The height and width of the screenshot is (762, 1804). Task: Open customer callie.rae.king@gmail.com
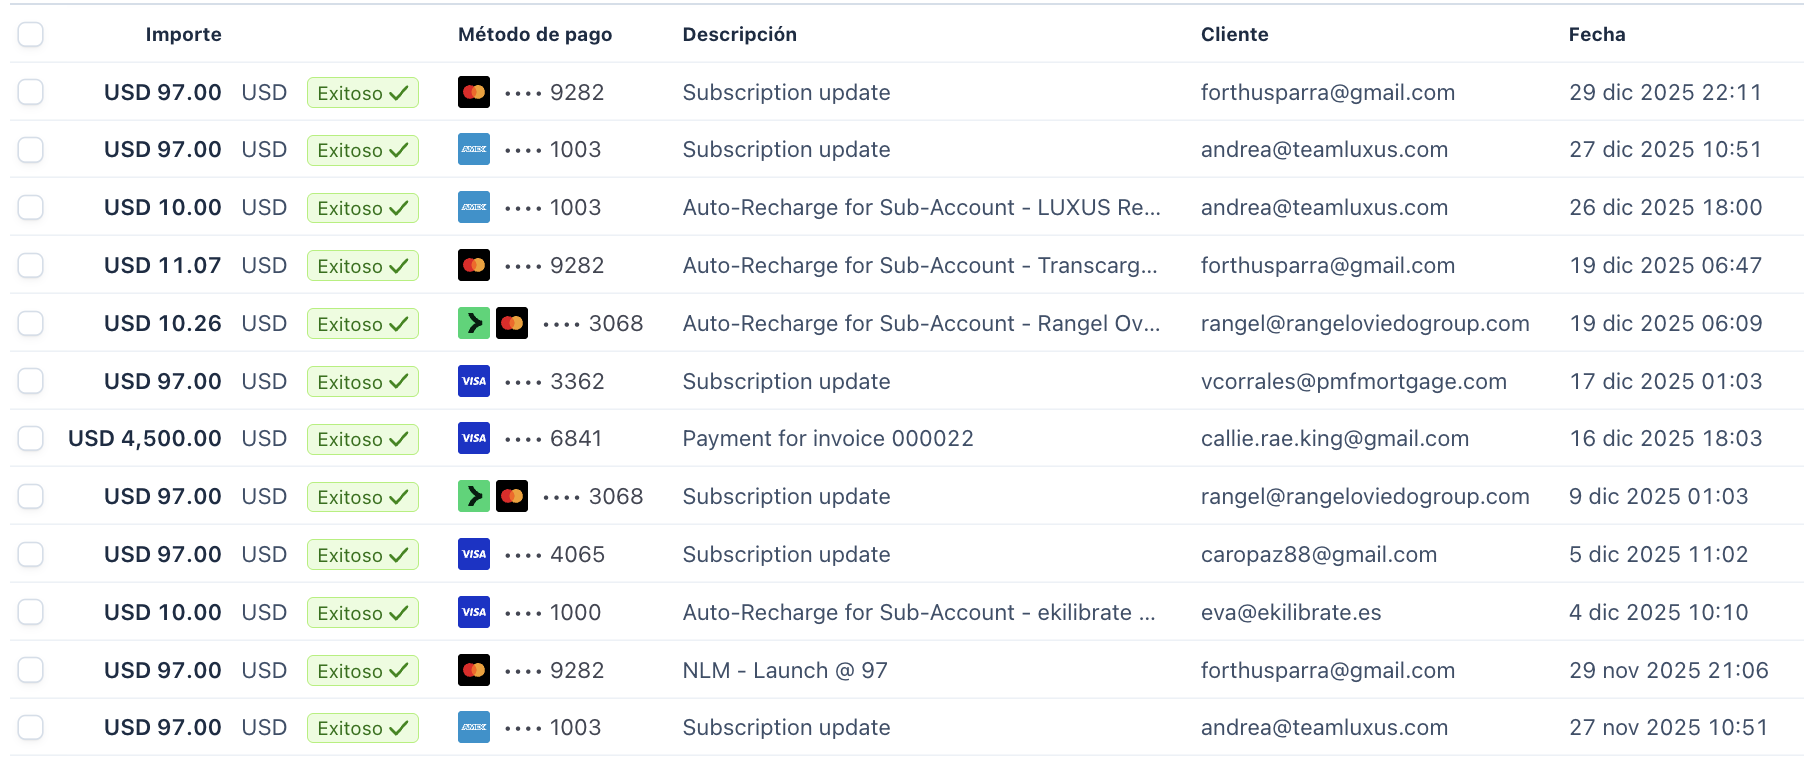pos(1335,438)
